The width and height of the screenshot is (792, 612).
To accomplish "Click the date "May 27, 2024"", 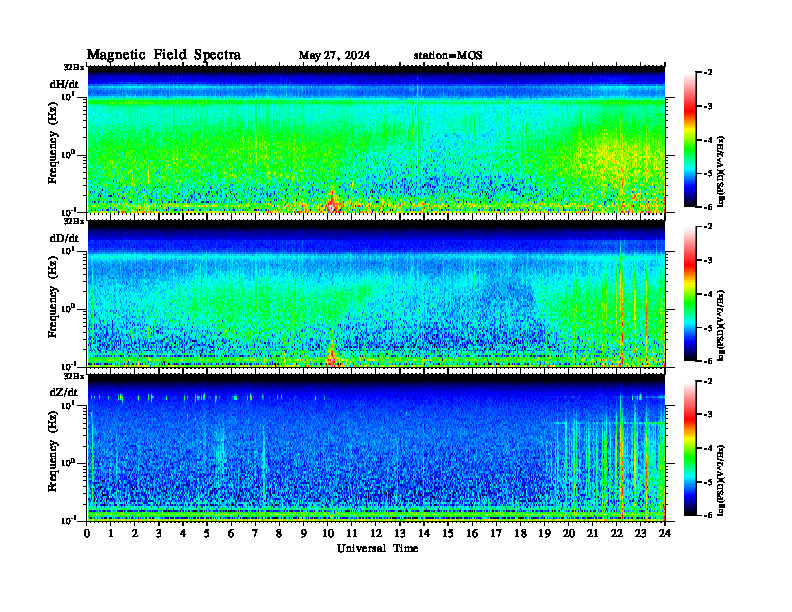I will [334, 55].
